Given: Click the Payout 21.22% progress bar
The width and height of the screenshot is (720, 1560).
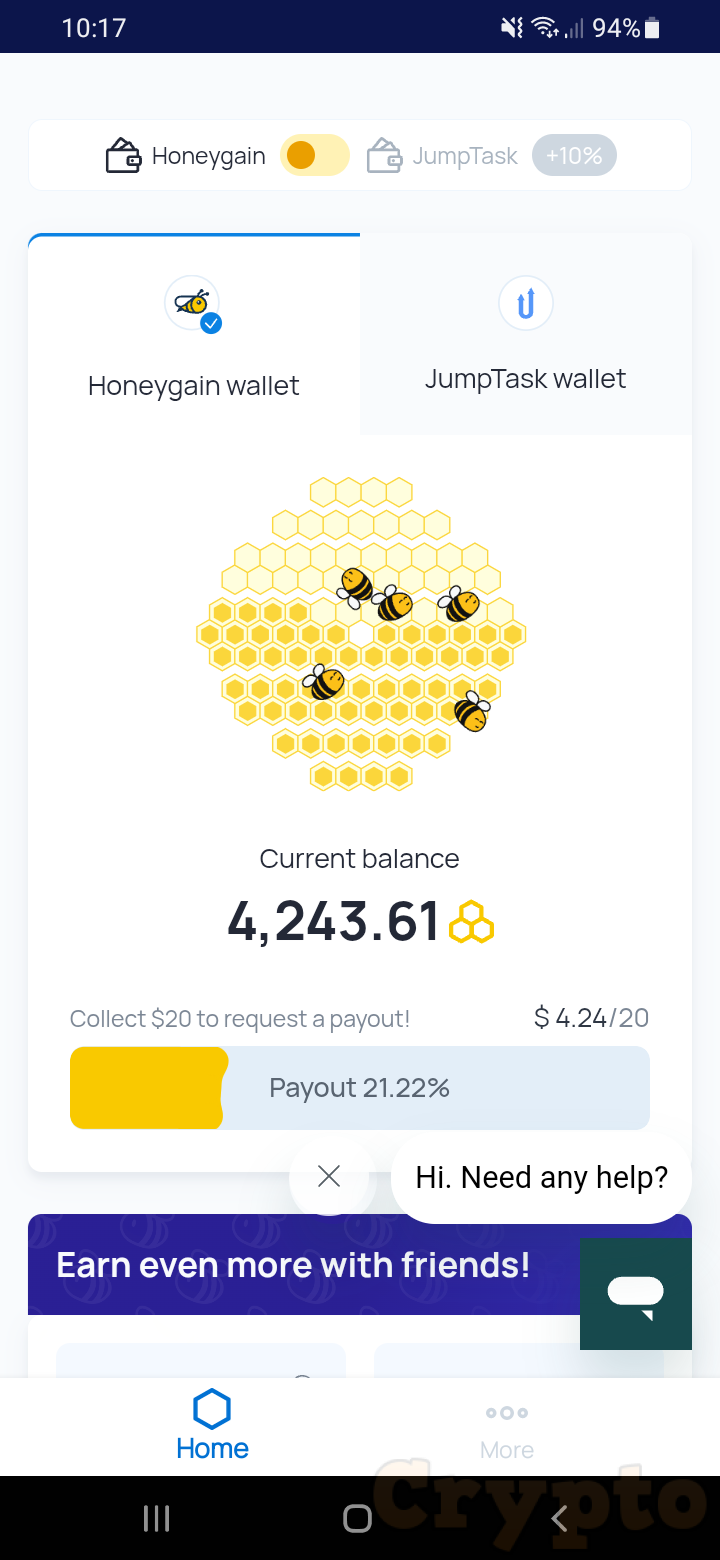Looking at the screenshot, I should [360, 1088].
